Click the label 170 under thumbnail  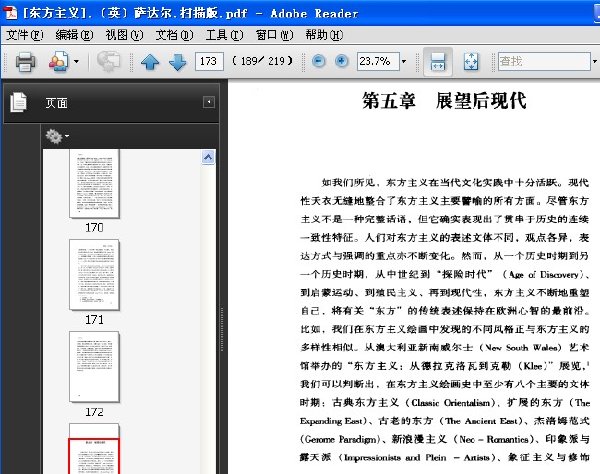click(x=94, y=228)
